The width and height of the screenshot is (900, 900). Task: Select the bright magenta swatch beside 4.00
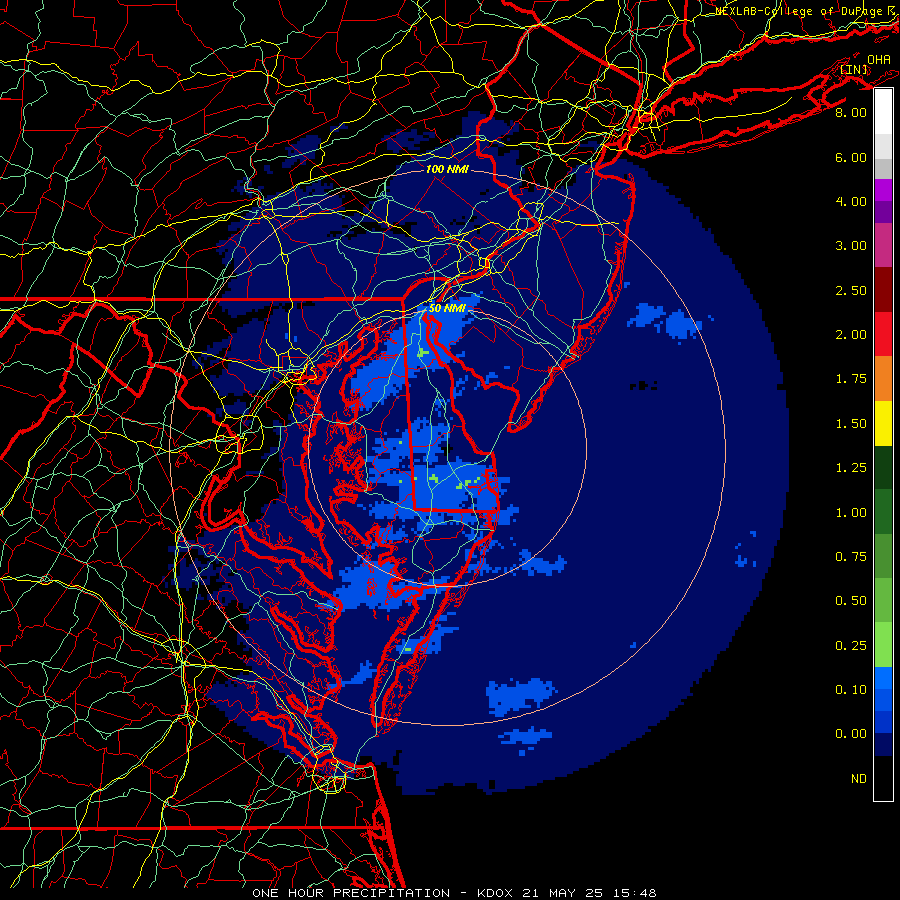(883, 190)
